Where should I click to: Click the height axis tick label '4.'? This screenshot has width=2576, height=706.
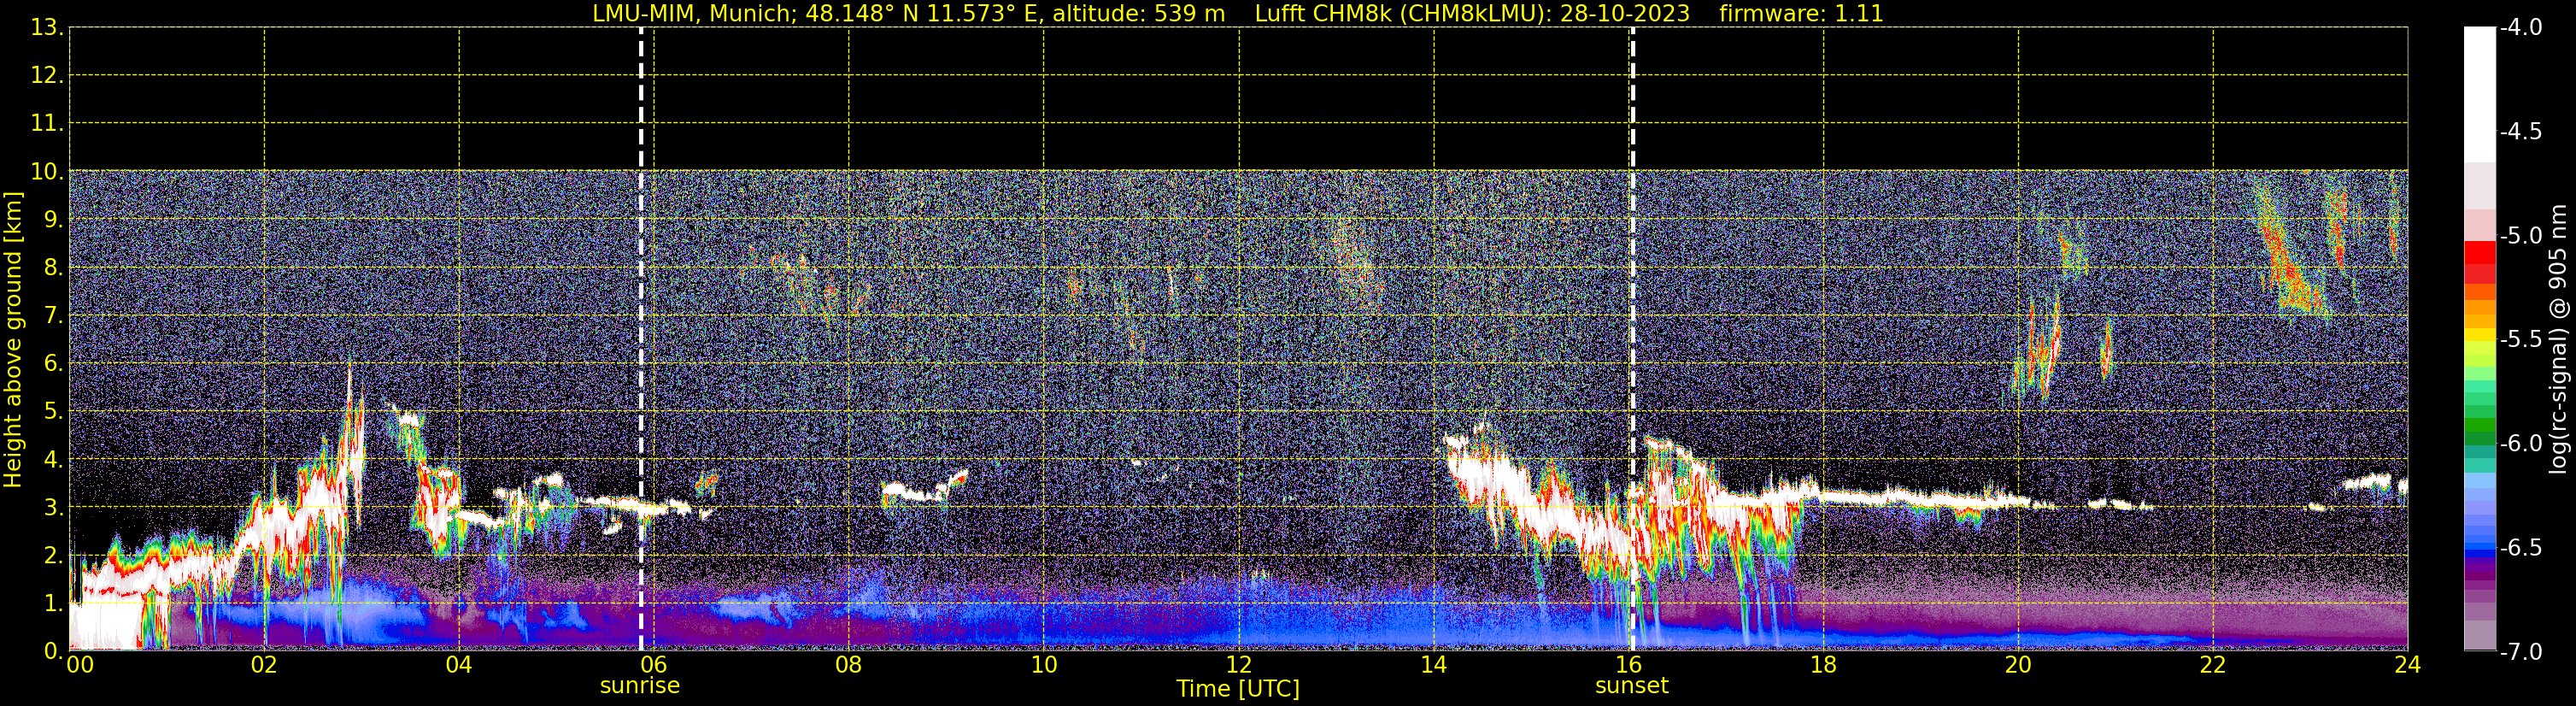click(54, 460)
